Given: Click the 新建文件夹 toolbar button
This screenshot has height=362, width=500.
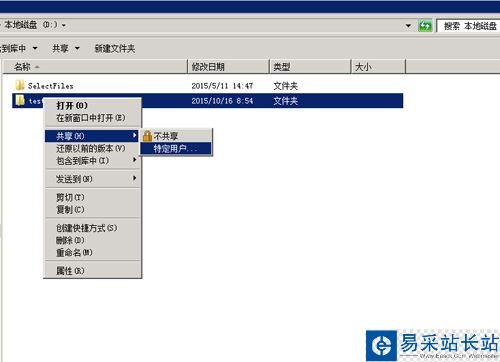Looking at the screenshot, I should 115,49.
